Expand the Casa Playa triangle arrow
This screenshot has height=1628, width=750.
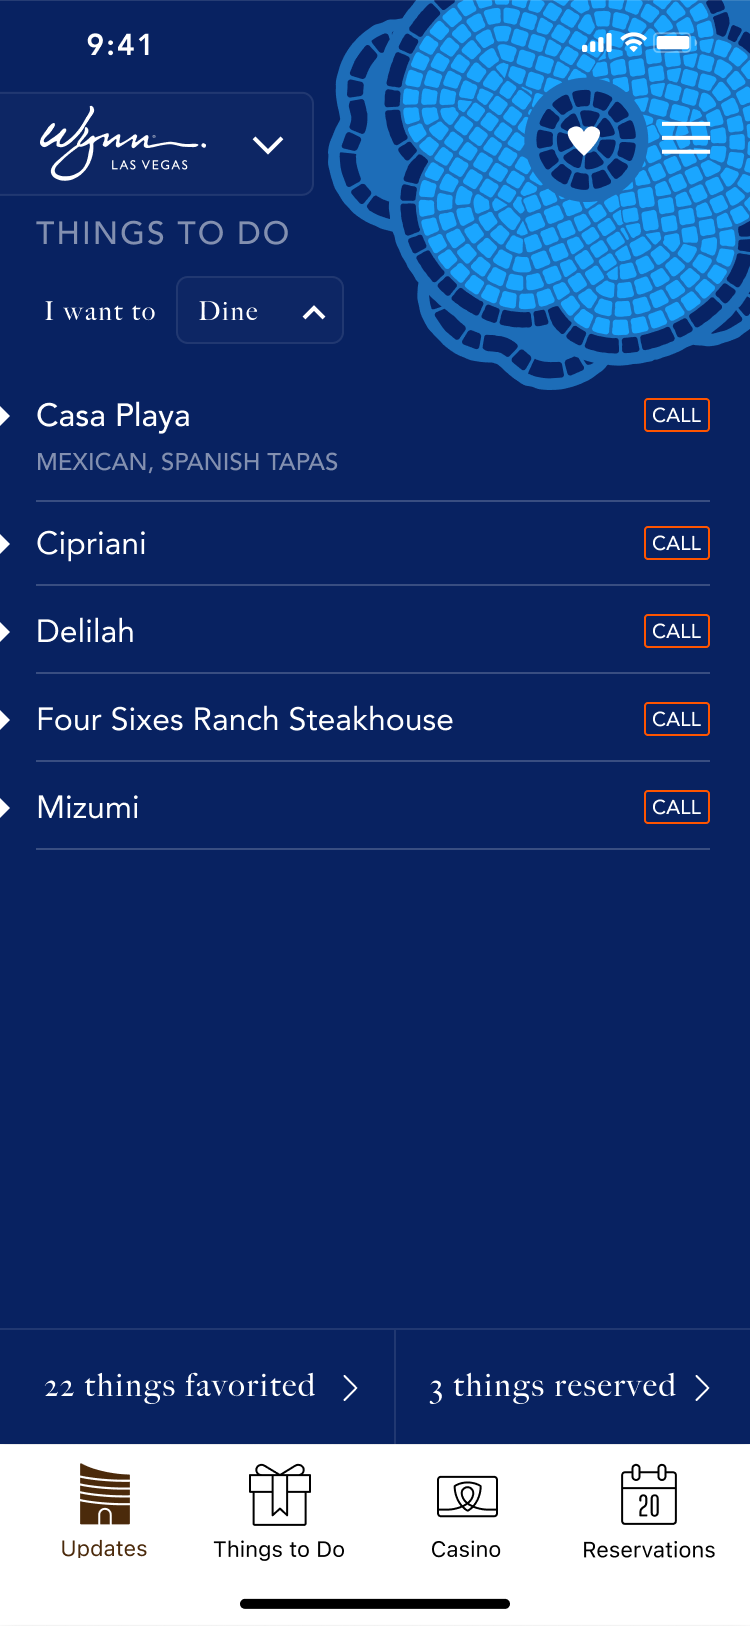pos(6,416)
